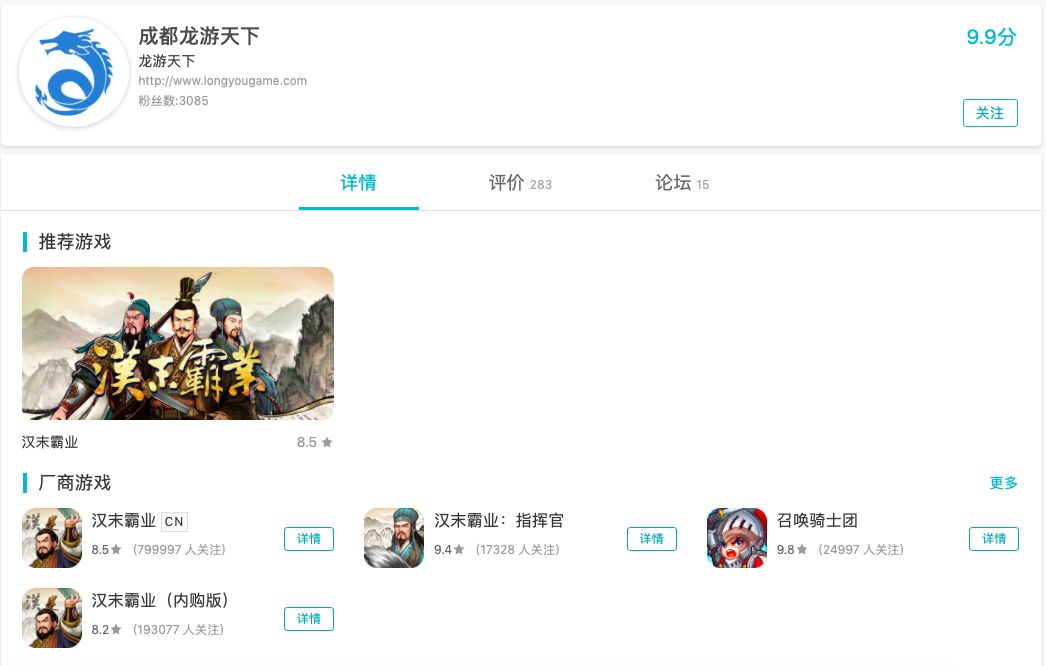Image resolution: width=1046 pixels, height=666 pixels.
Task: Click the (799997 人关注) follower count
Action: tap(179, 550)
